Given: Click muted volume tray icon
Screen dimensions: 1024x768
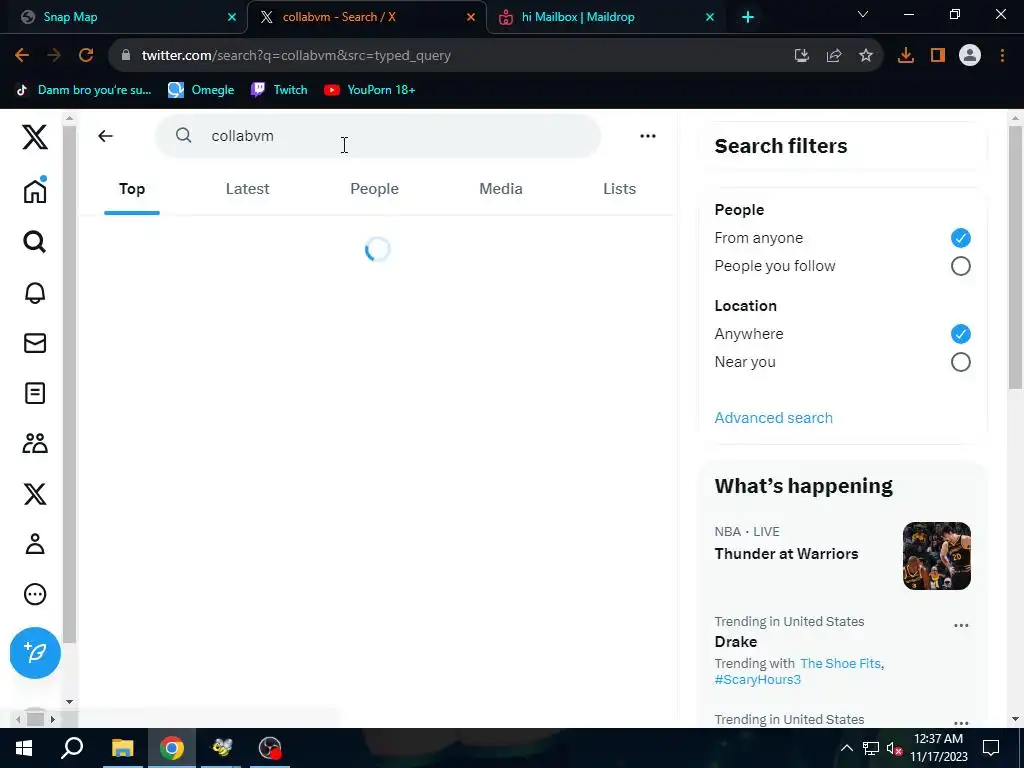Looking at the screenshot, I should click(x=895, y=748).
